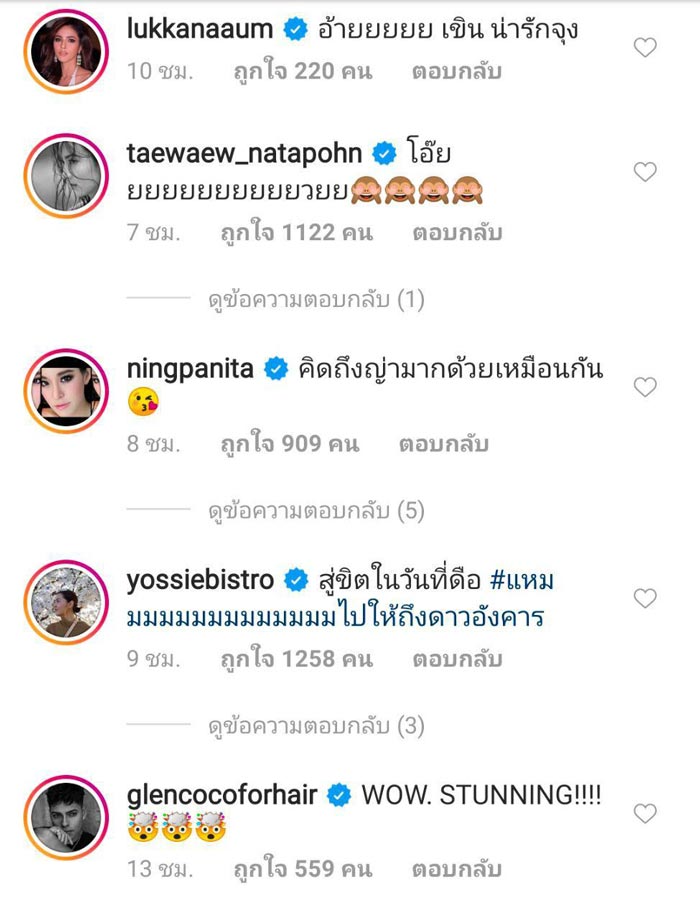Expand the 3 replies under yossiebistro's comment
The height and width of the screenshot is (919, 700).
point(319,723)
